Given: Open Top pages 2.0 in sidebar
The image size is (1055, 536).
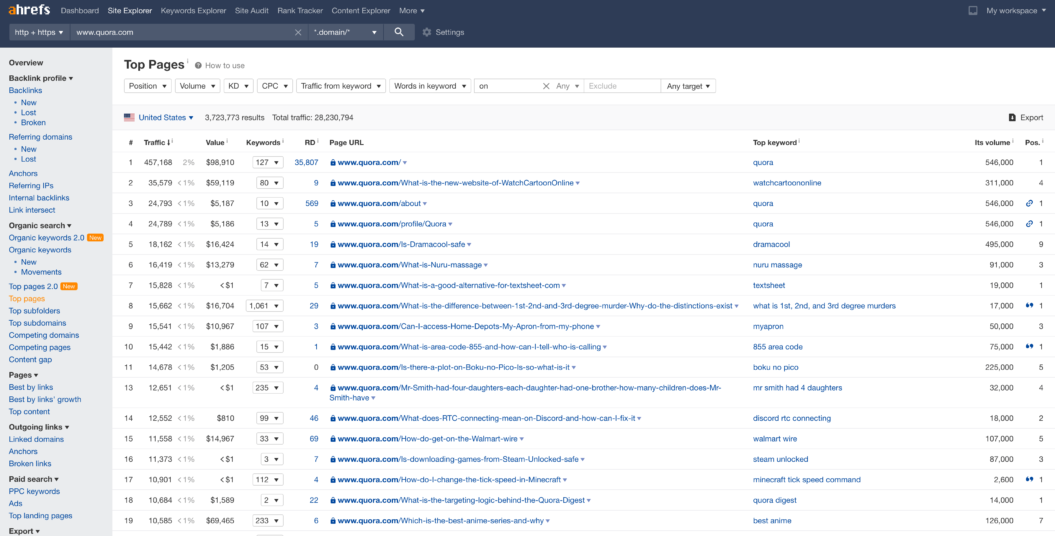Looking at the screenshot, I should (x=33, y=286).
